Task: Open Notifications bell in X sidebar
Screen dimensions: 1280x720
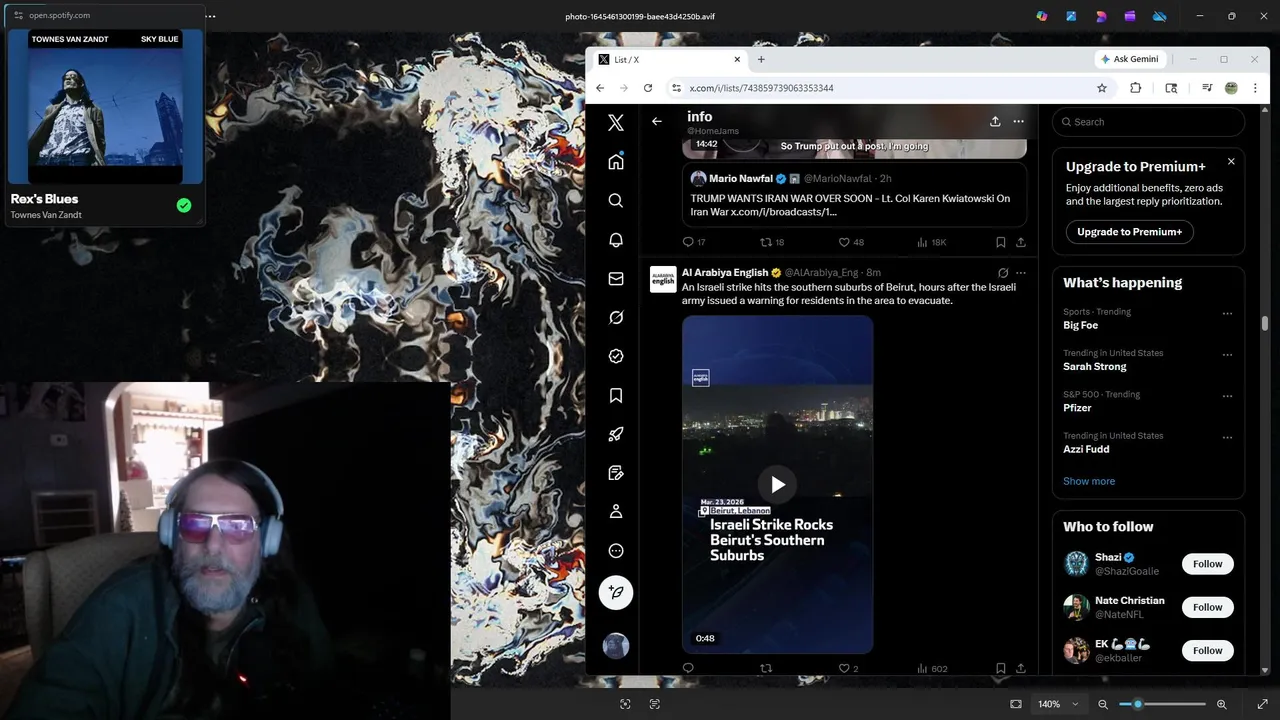Action: coord(616,239)
